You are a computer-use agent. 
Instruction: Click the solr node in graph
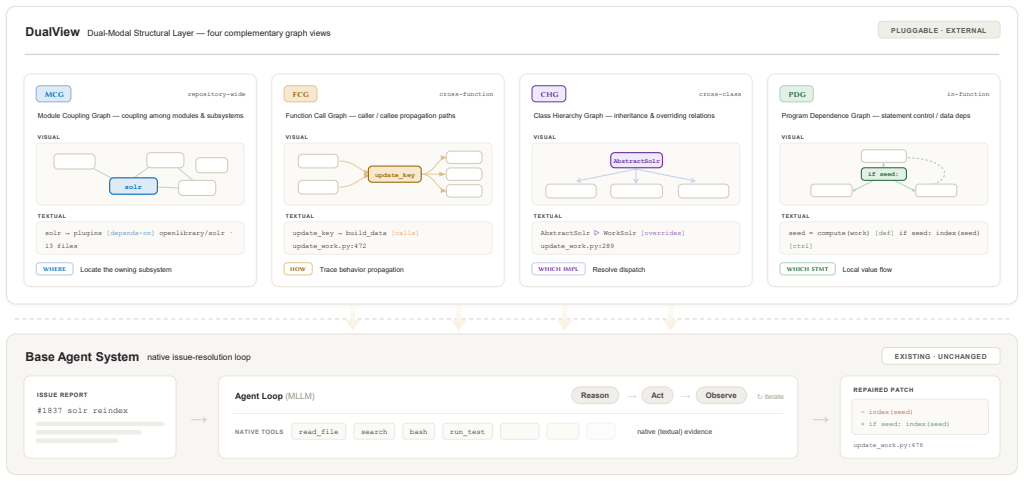coord(133,186)
